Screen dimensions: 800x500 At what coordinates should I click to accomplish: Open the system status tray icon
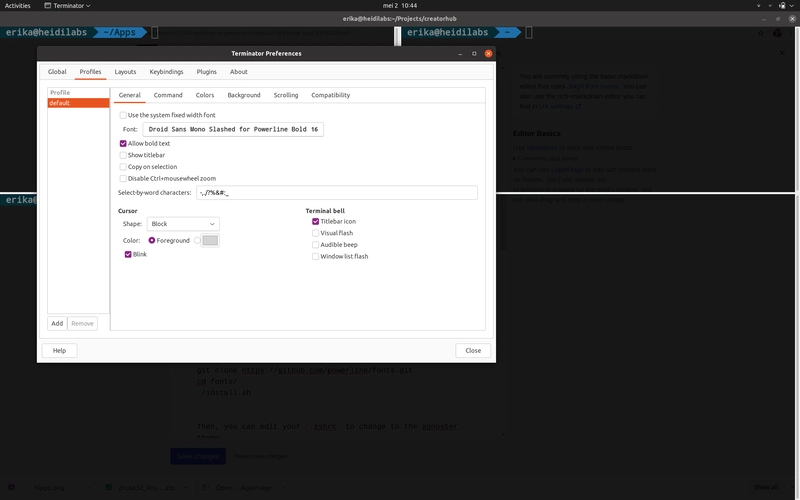[782, 6]
